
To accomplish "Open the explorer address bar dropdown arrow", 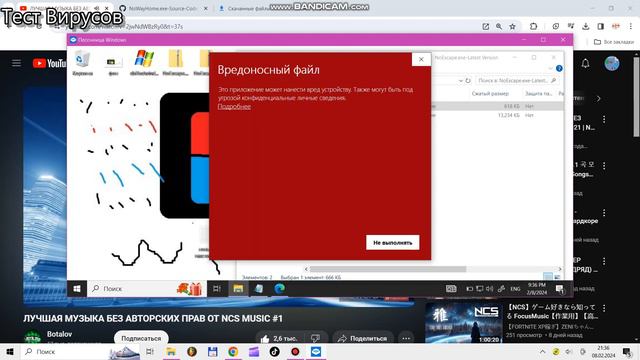I will pyautogui.click(x=460, y=80).
